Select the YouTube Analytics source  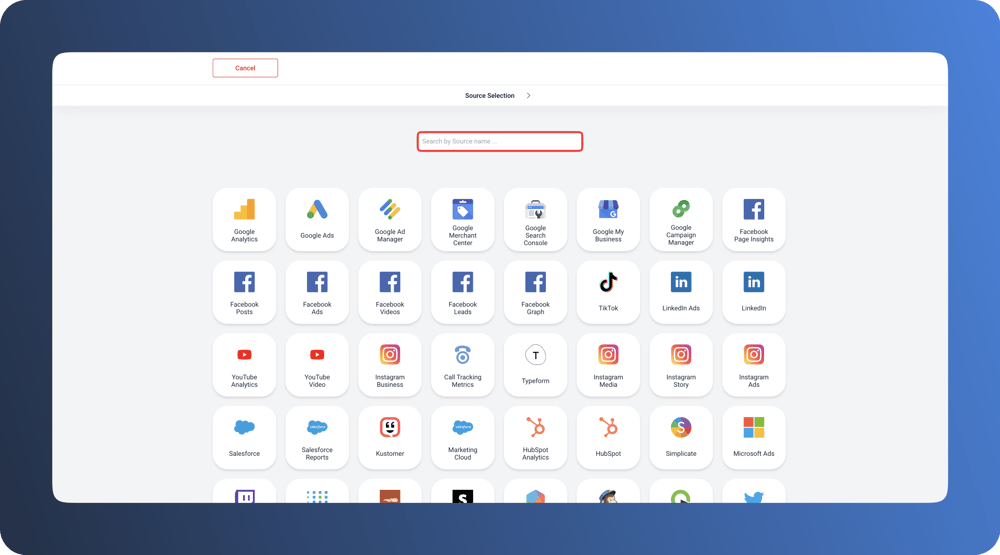click(244, 365)
